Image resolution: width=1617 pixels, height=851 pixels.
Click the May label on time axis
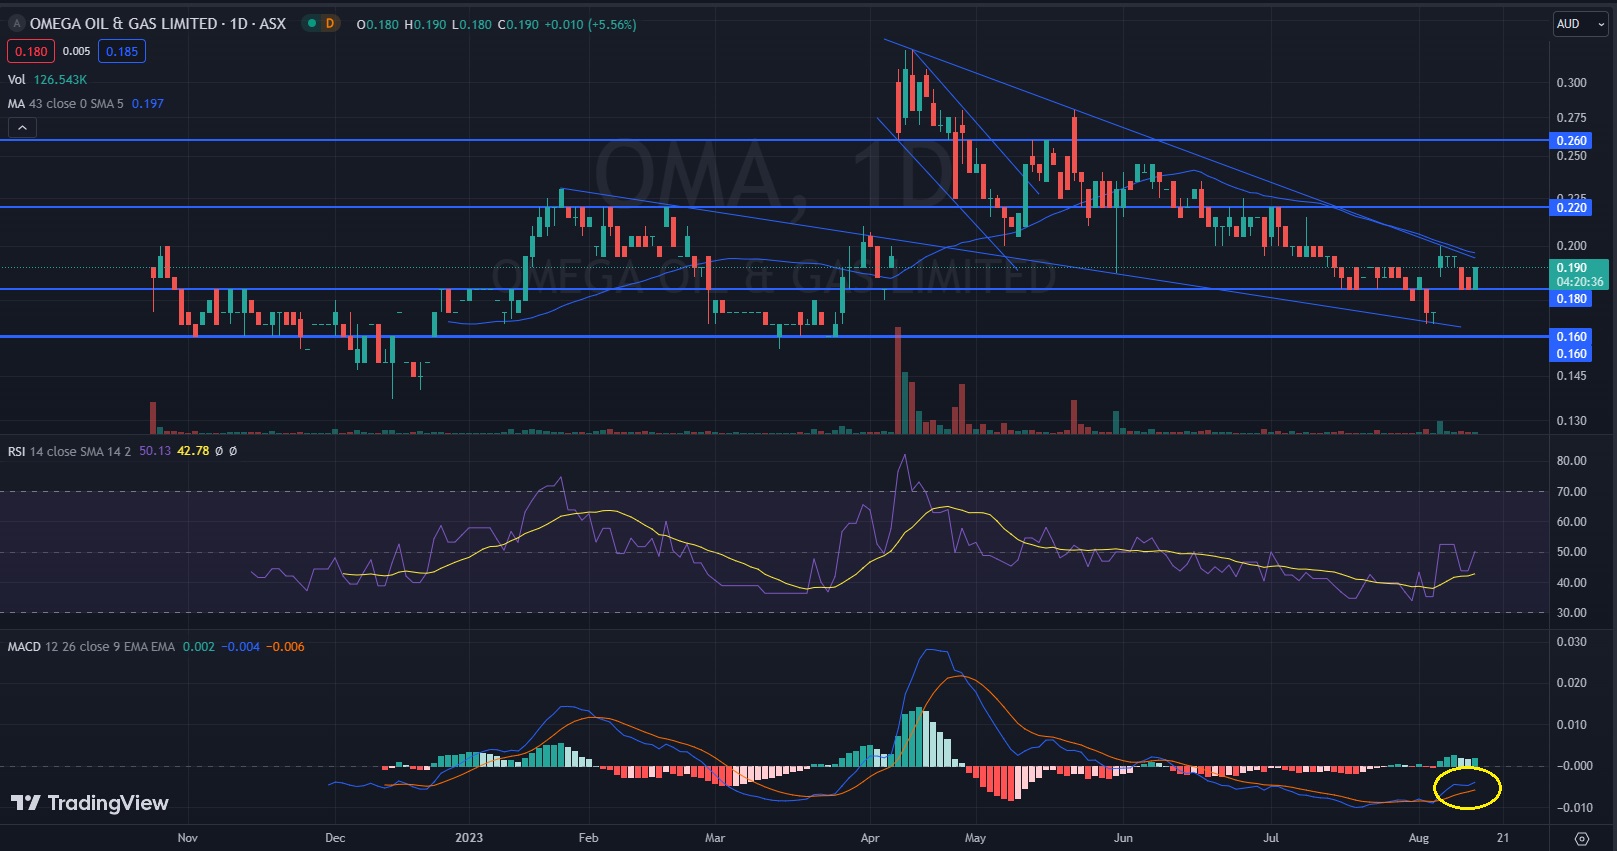(975, 838)
